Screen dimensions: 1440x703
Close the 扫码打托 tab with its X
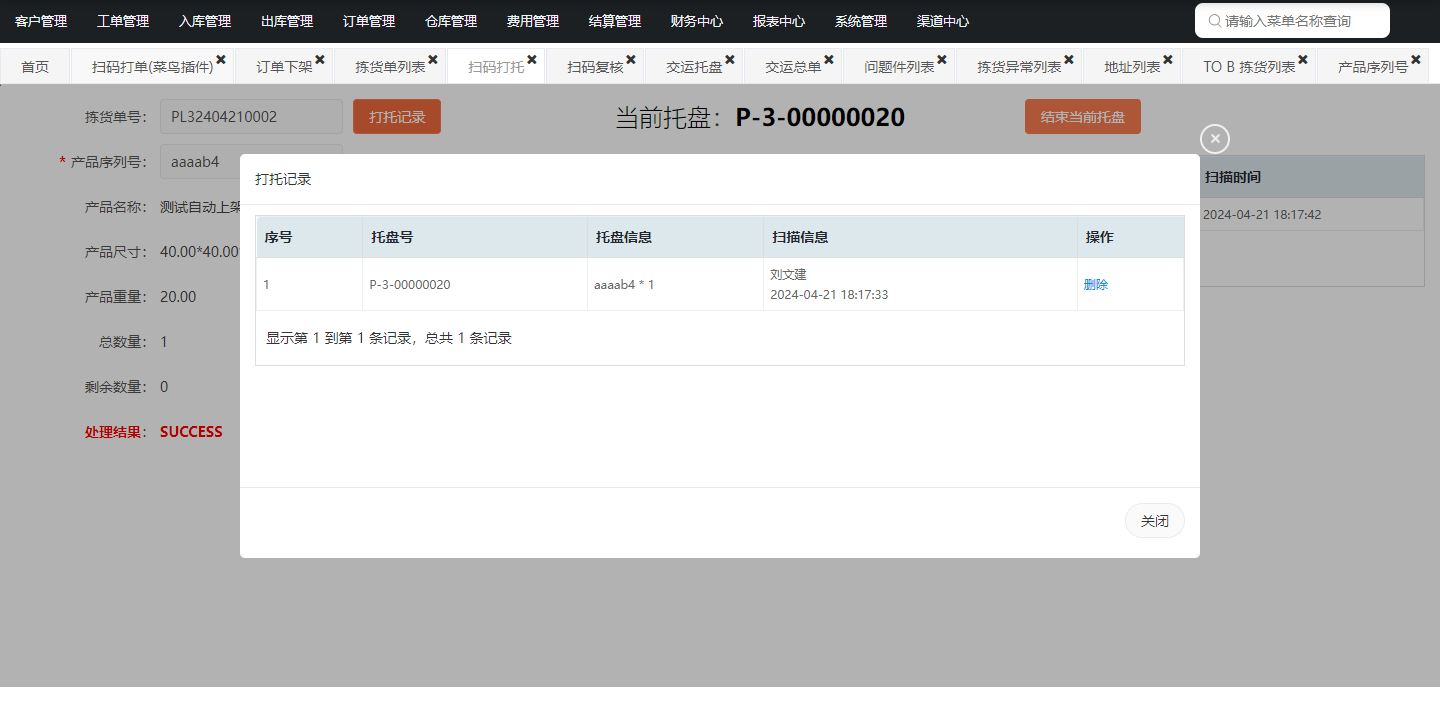(532, 60)
